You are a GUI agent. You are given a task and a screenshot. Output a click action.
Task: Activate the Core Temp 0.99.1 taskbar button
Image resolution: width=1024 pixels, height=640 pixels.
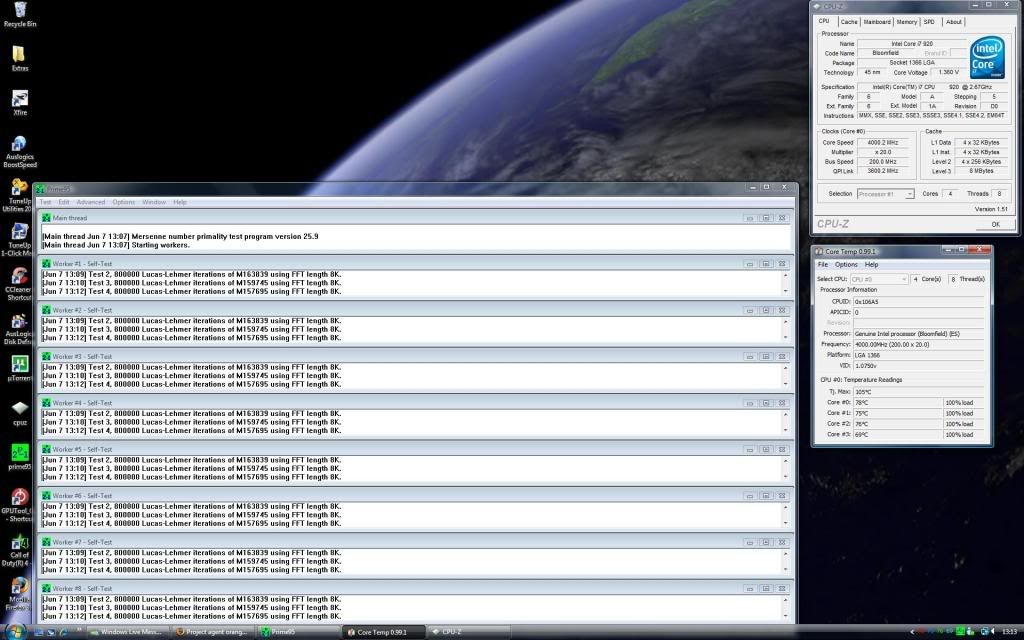click(383, 632)
